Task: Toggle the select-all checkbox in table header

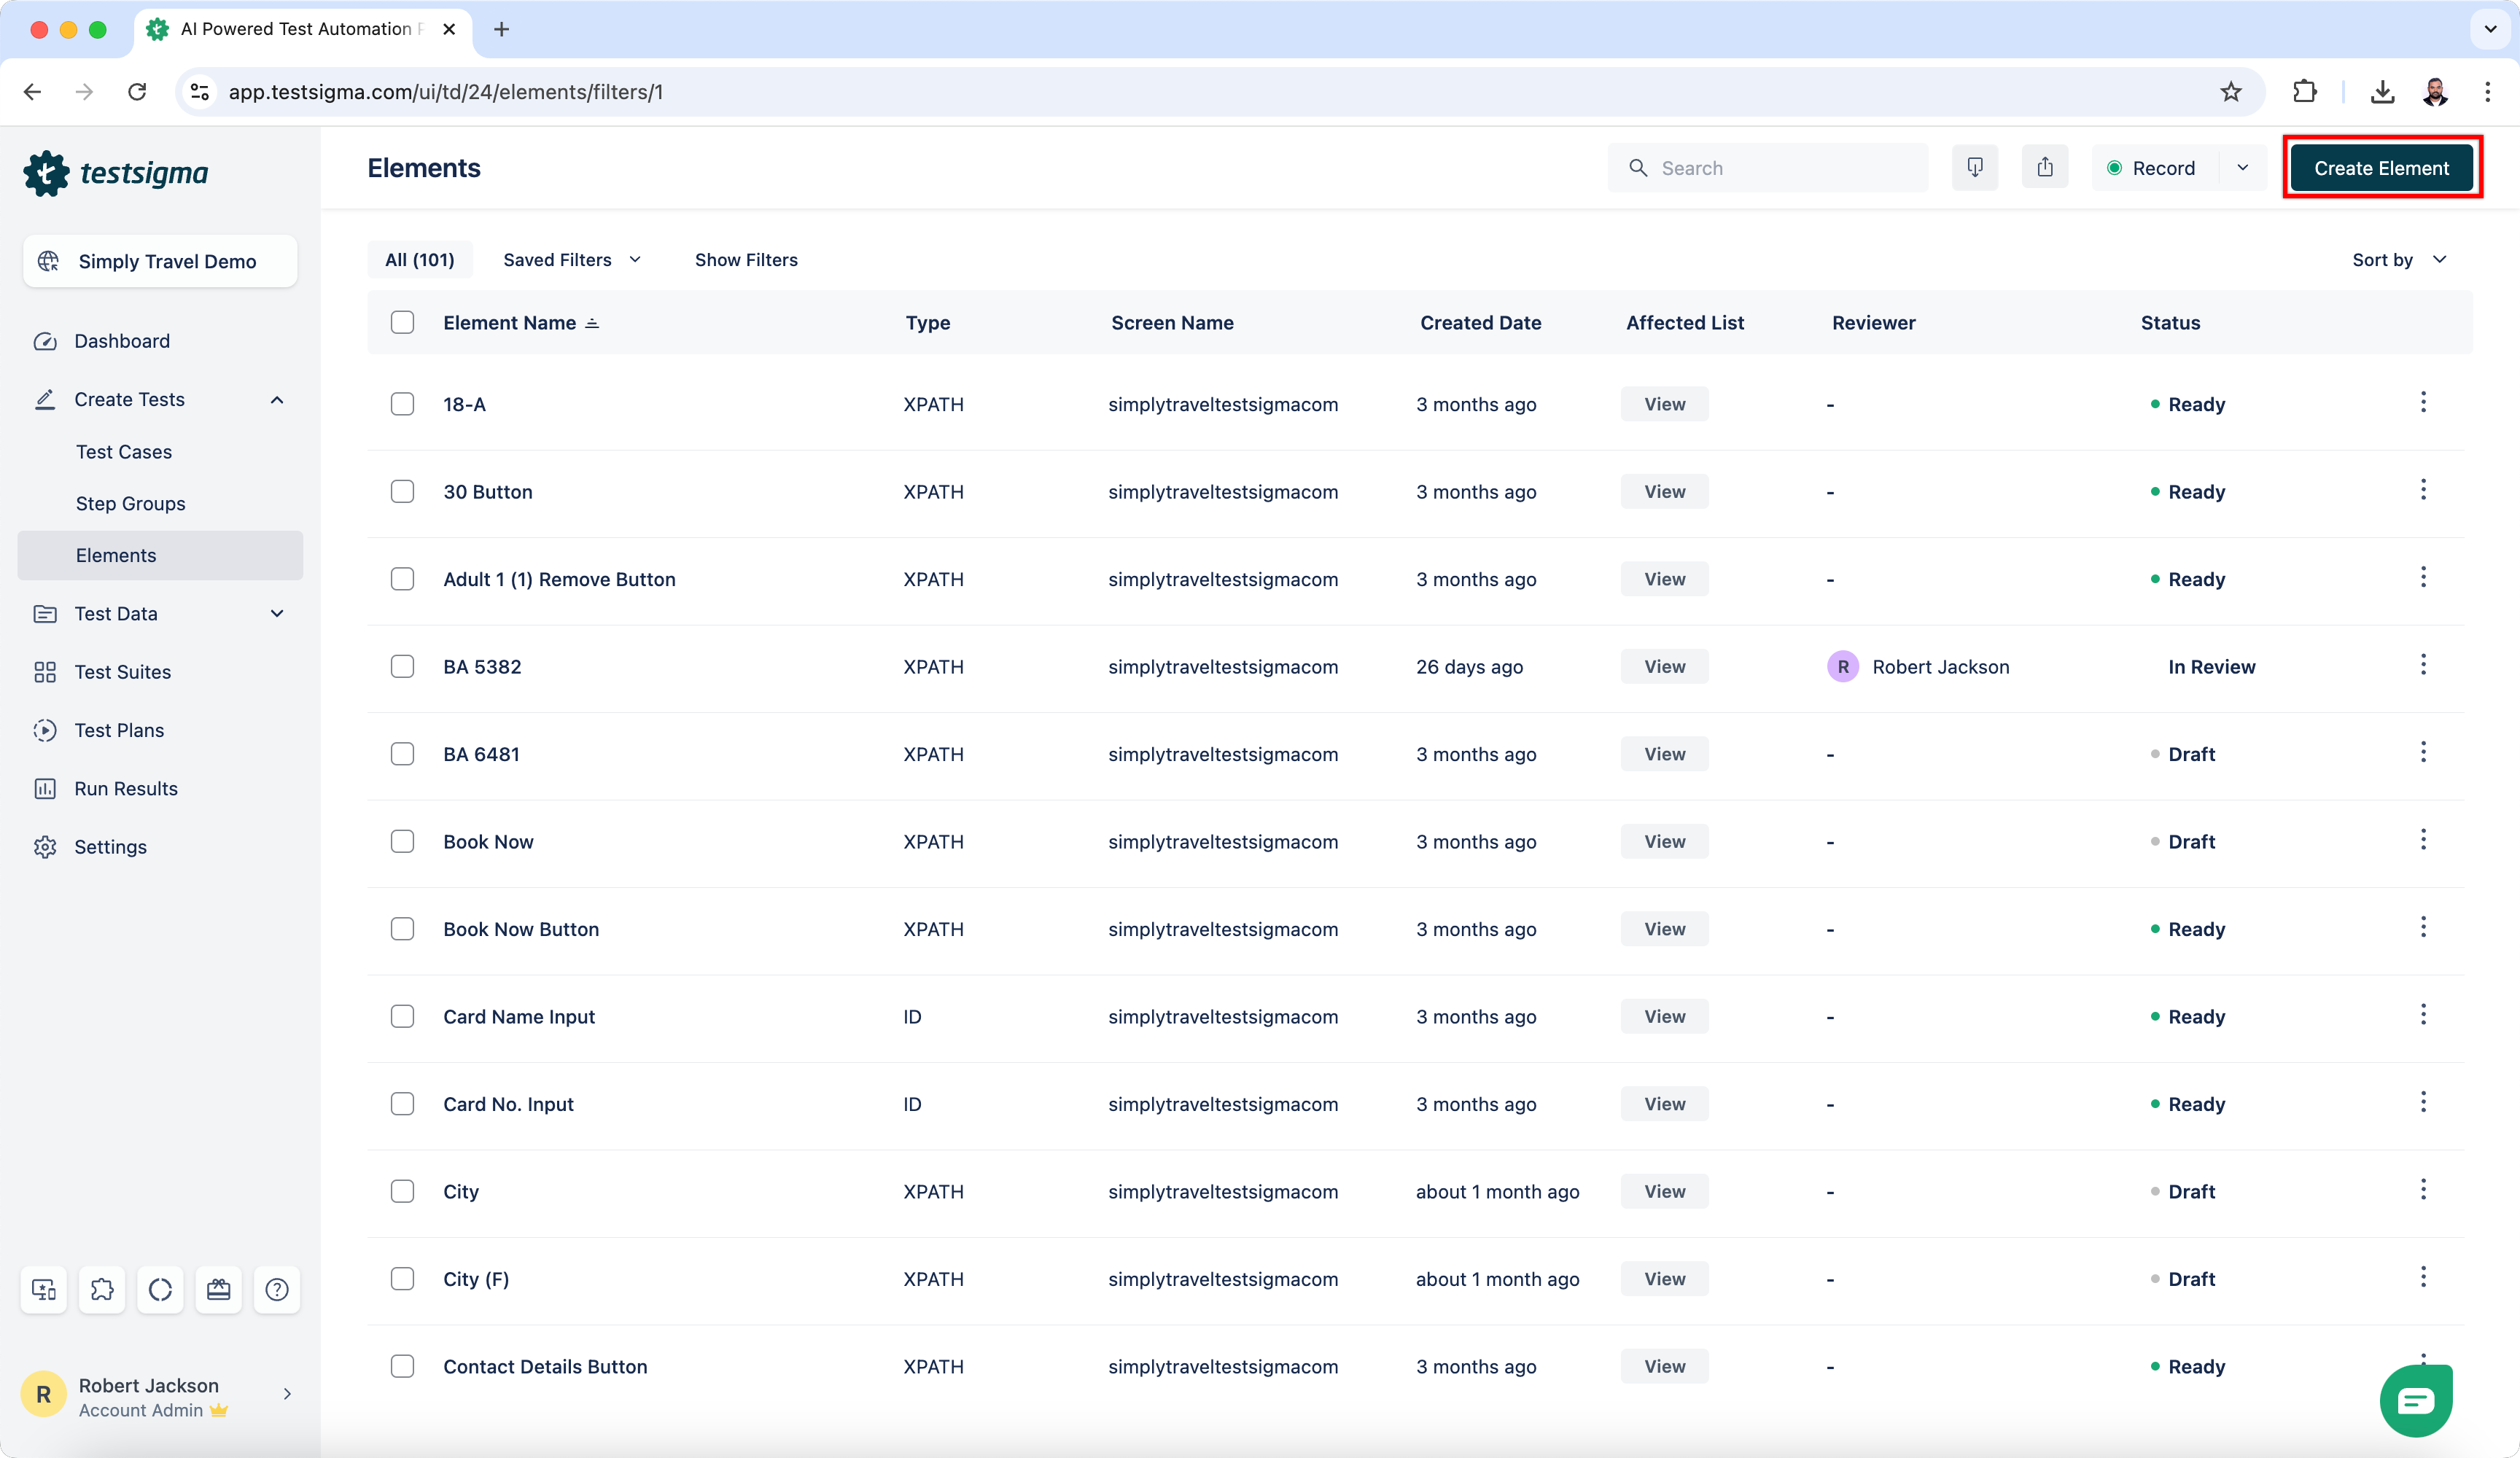Action: point(402,322)
